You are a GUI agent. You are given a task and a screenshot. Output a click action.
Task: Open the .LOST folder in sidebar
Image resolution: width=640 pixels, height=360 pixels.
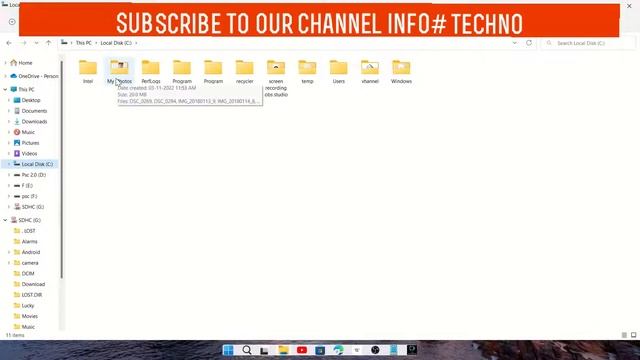click(28, 231)
